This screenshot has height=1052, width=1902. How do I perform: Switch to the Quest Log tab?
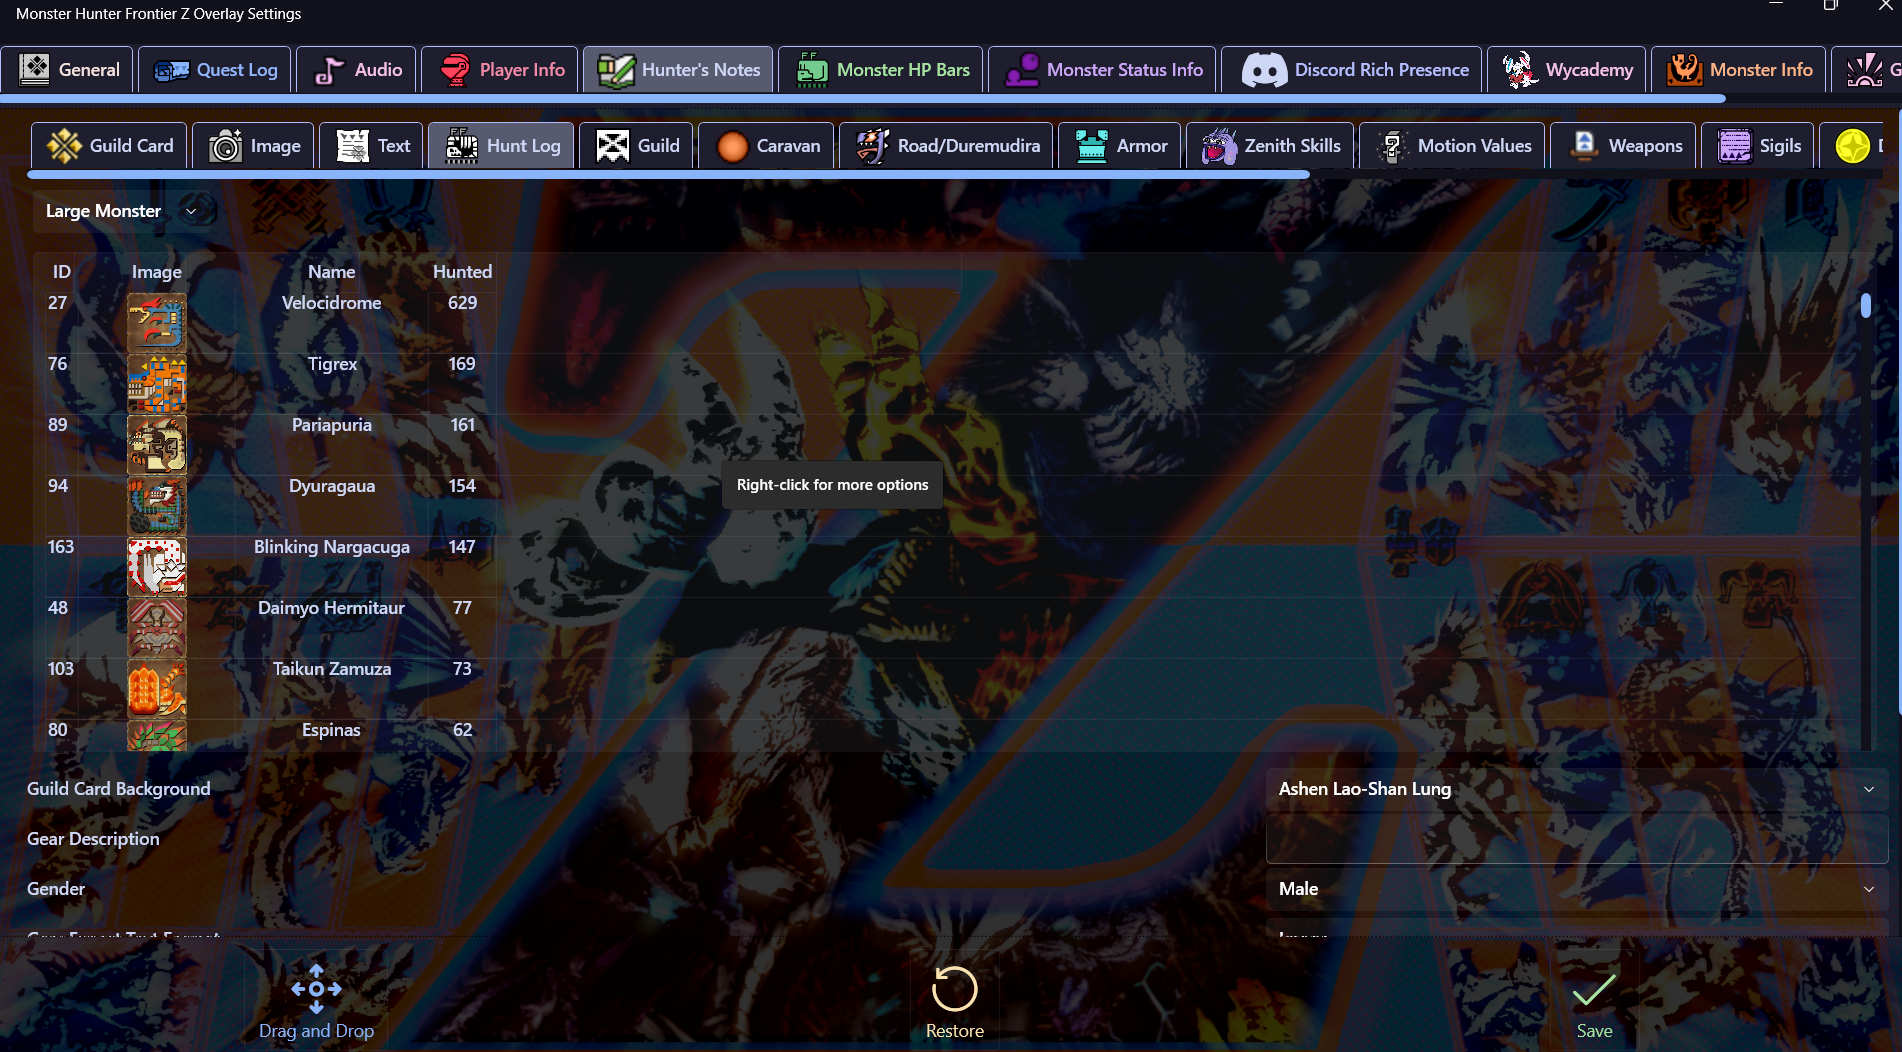tap(215, 70)
